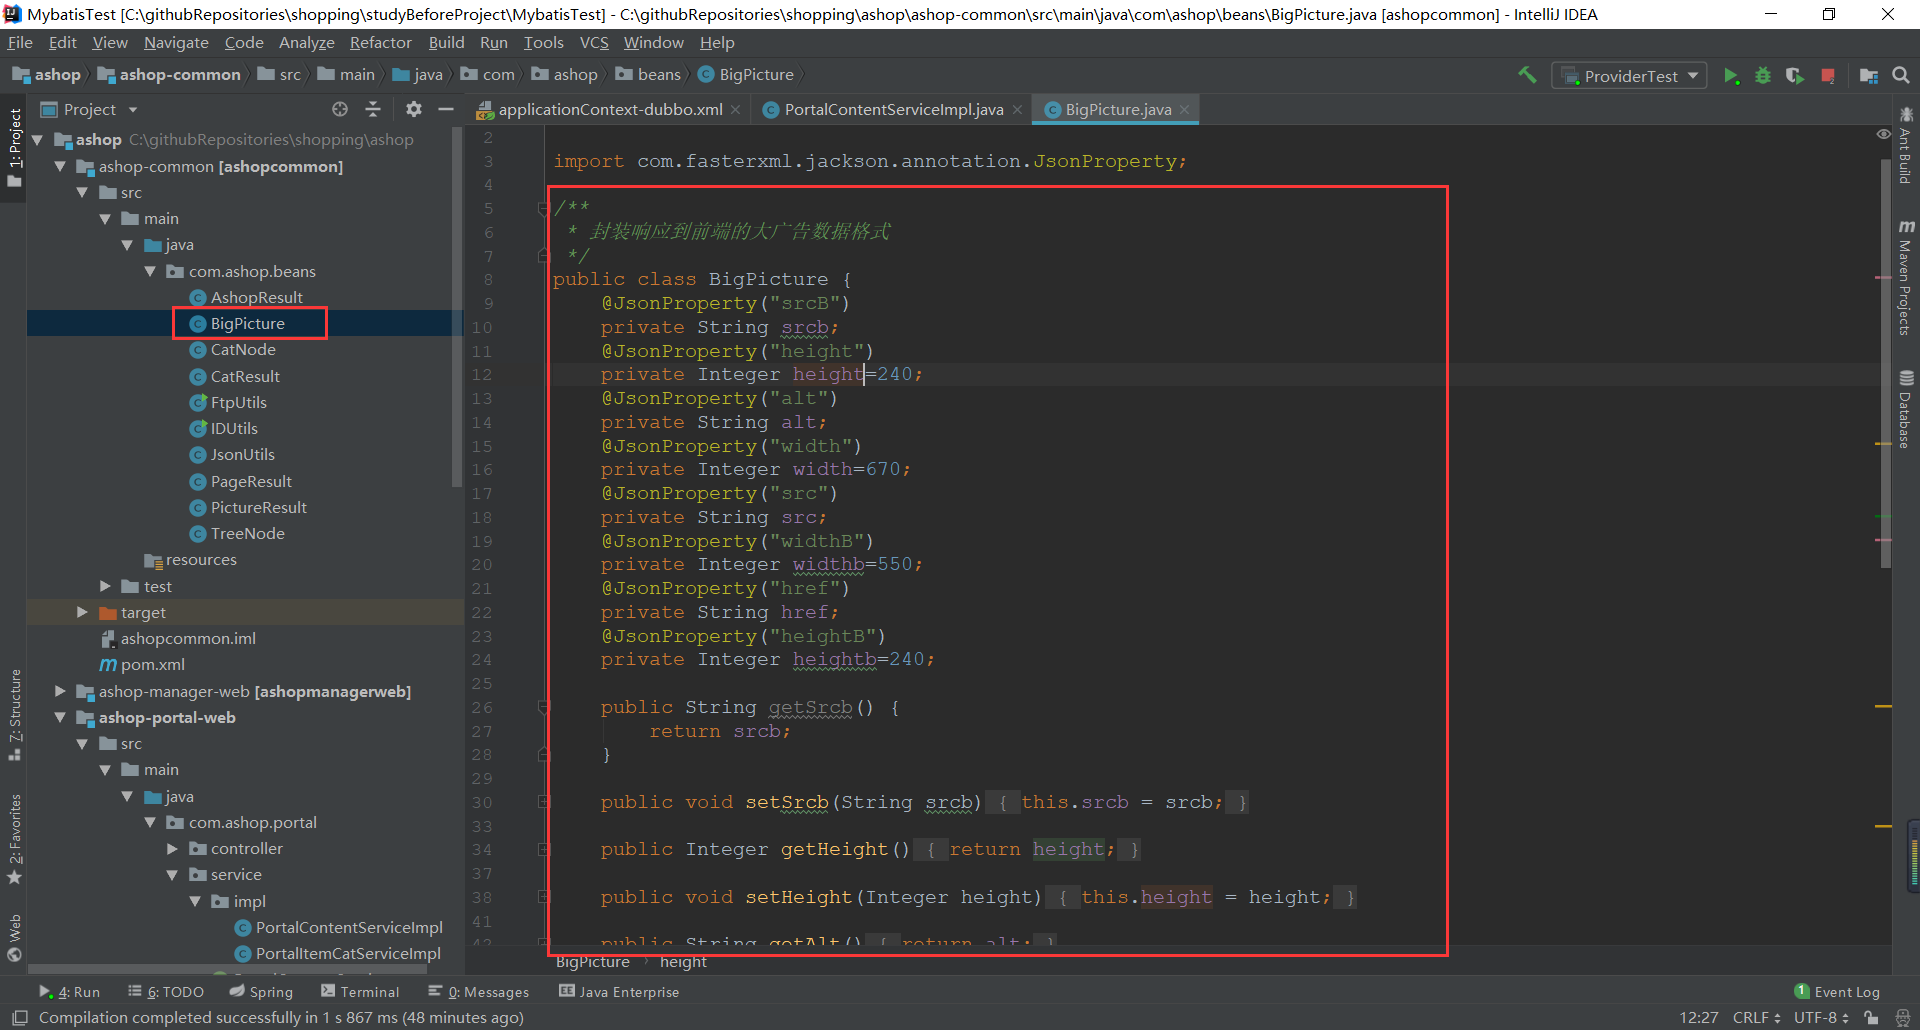Image resolution: width=1920 pixels, height=1030 pixels.
Task: Open the 0: Messages tool window
Action: click(x=479, y=991)
